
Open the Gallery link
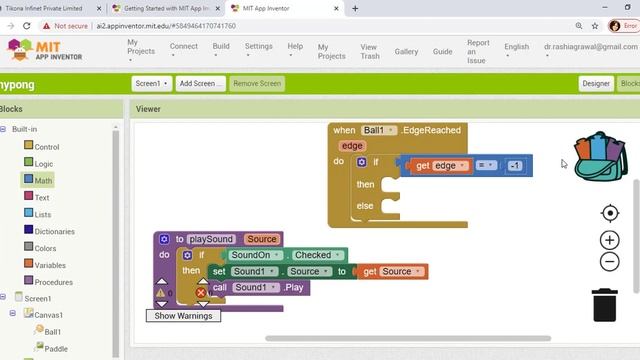406,51
